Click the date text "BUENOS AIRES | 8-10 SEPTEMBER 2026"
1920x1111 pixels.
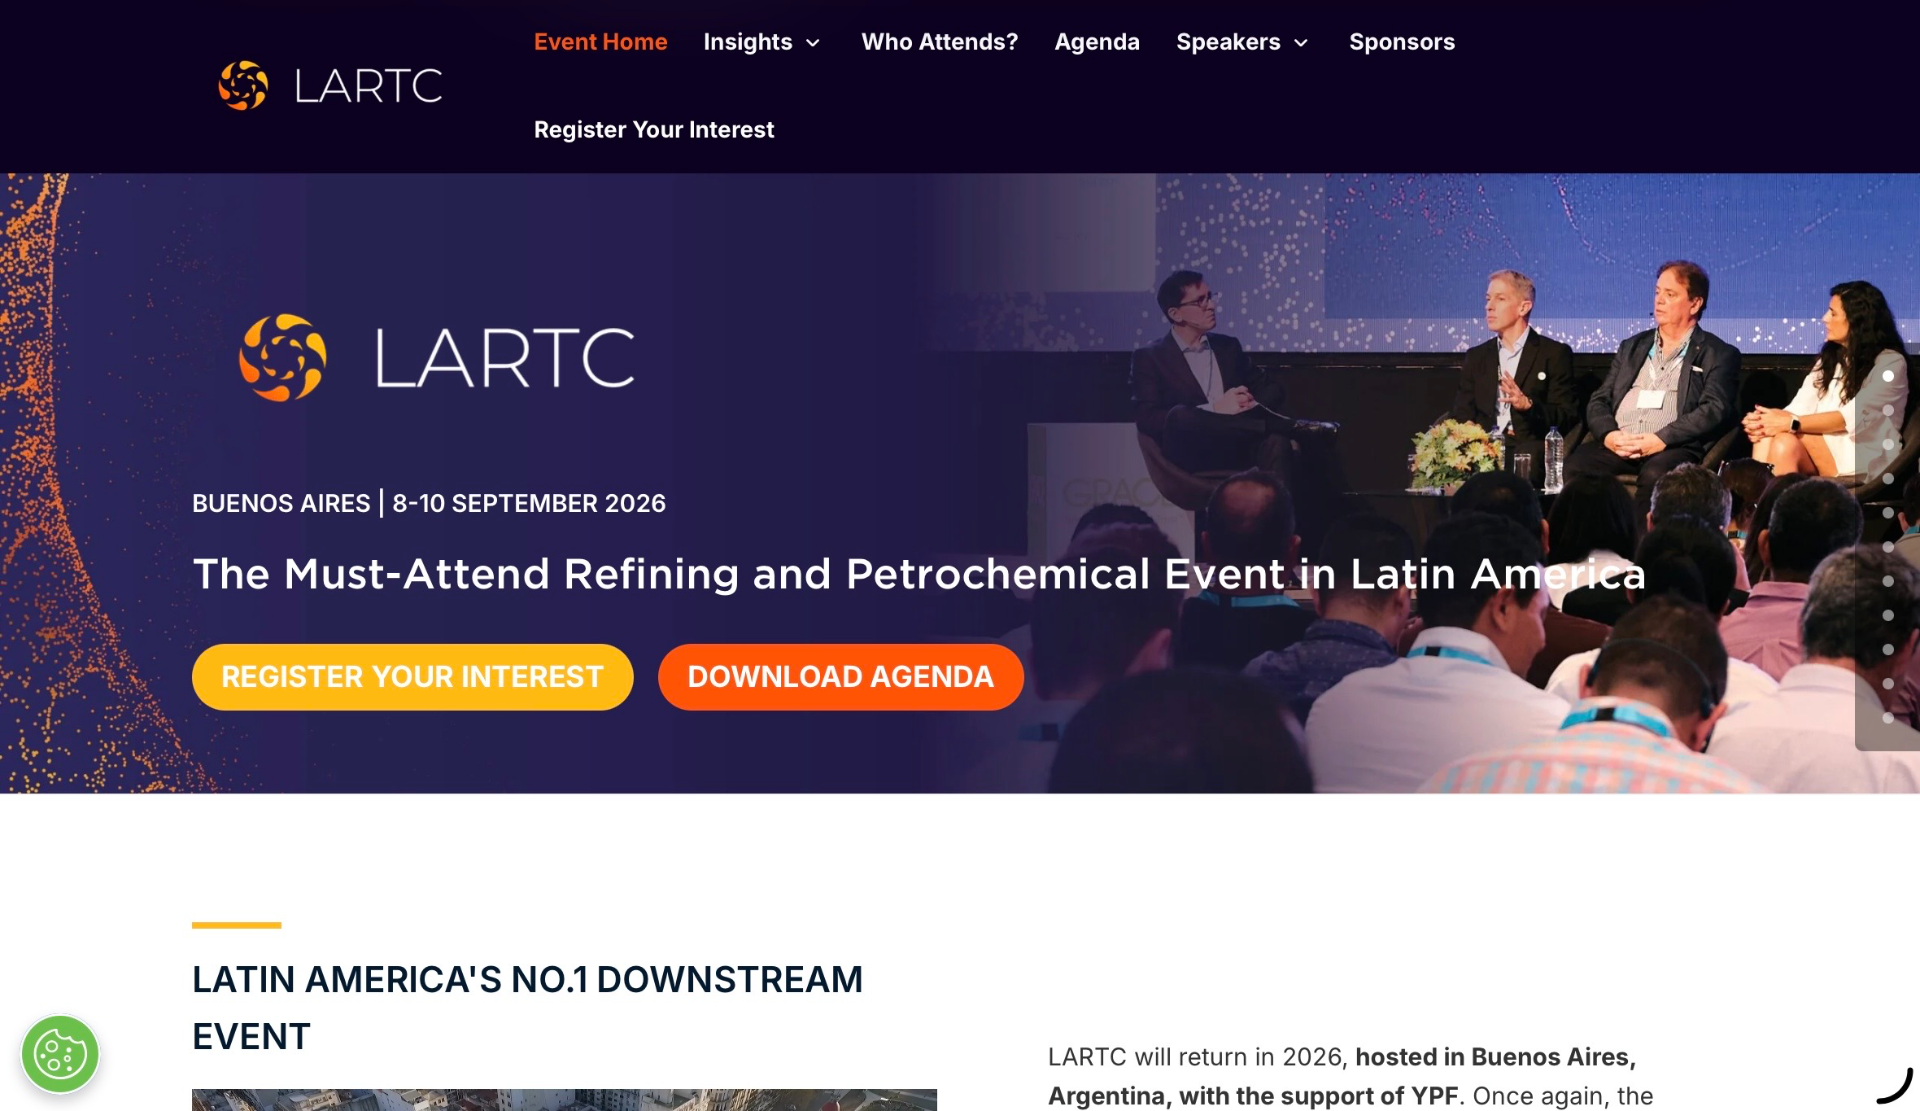point(429,503)
